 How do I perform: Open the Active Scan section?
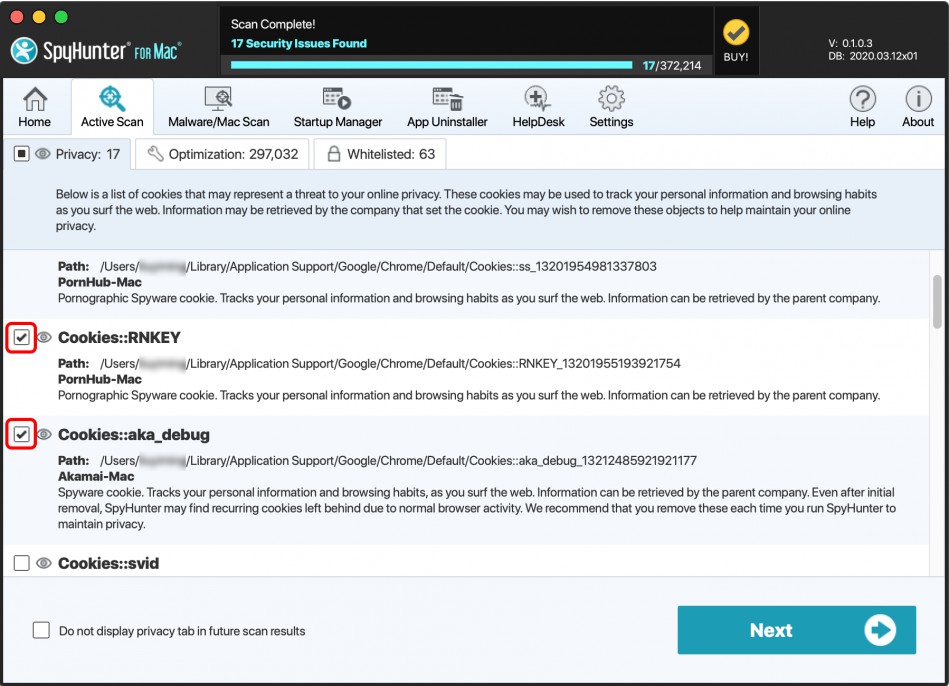[112, 107]
